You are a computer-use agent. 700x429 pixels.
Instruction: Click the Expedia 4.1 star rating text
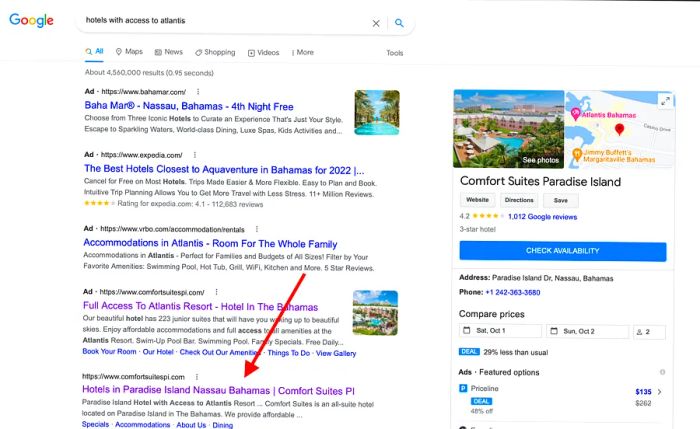pyautogui.click(x=190, y=204)
